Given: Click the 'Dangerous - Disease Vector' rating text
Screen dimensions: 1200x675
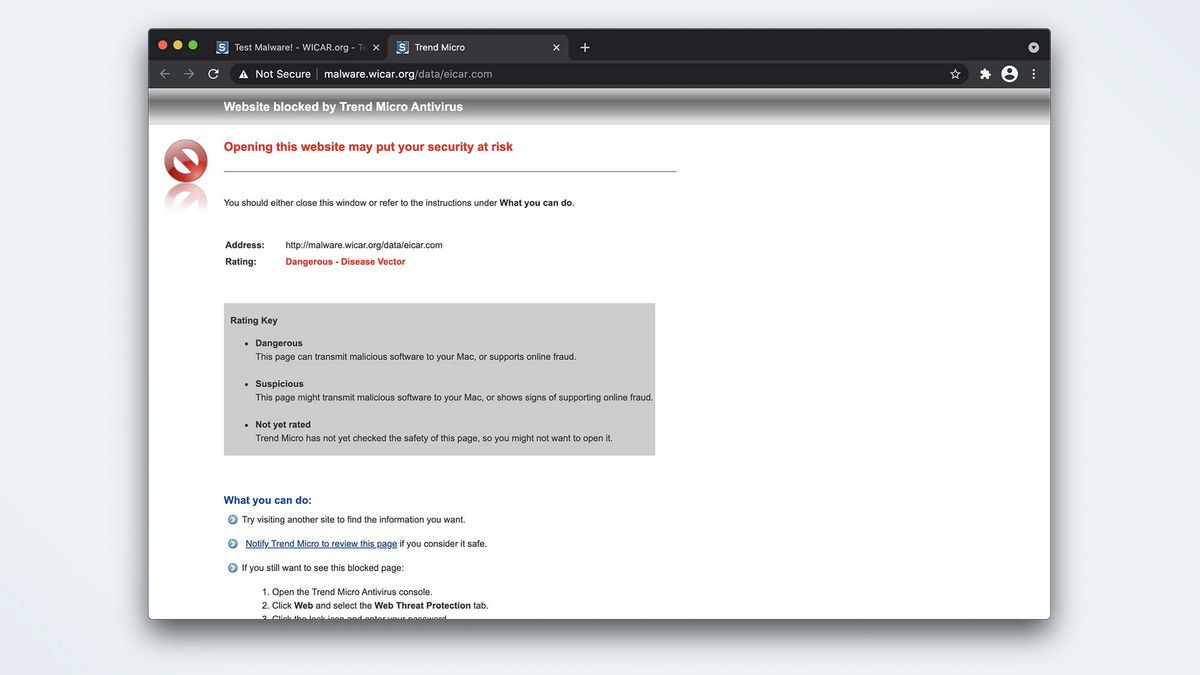Looking at the screenshot, I should (345, 261).
